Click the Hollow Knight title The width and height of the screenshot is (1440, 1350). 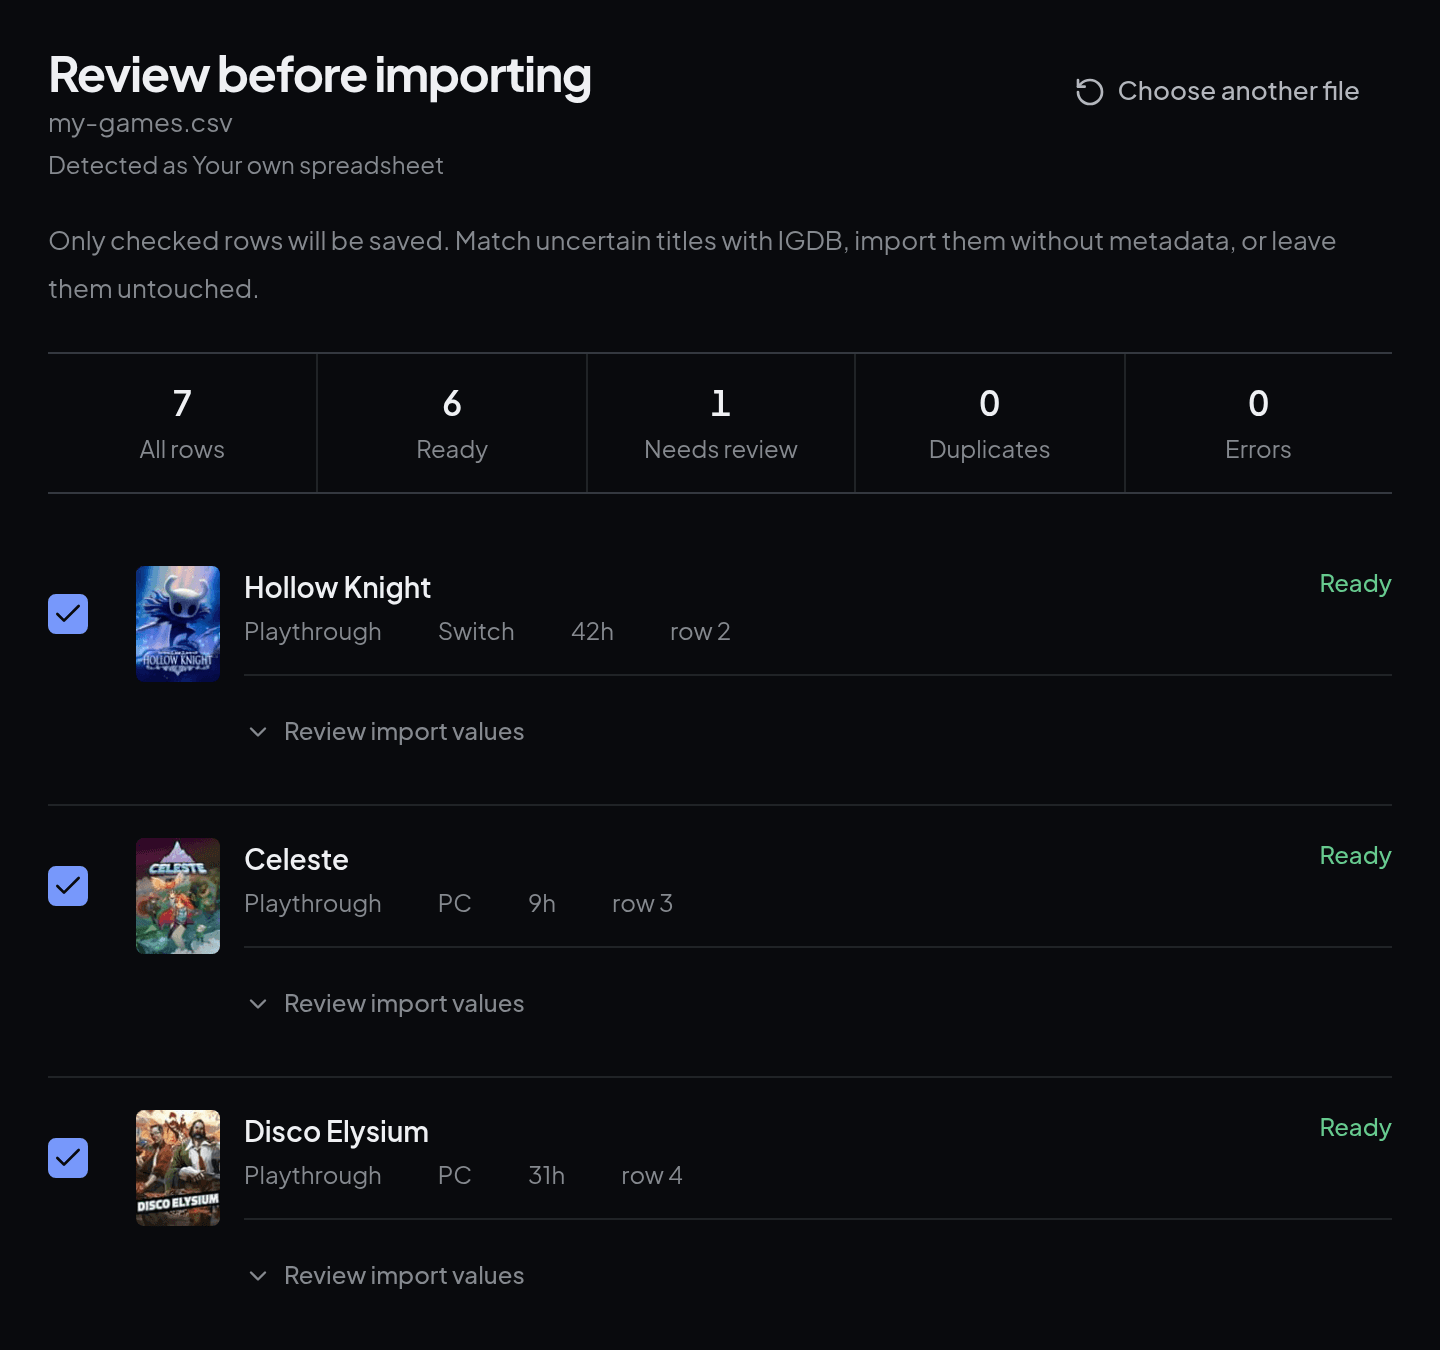click(x=337, y=588)
